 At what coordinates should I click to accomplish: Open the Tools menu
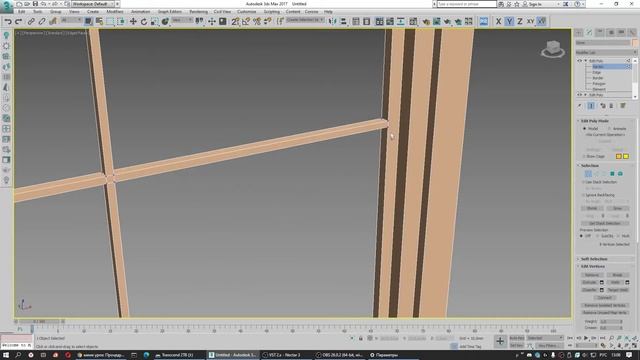point(38,11)
